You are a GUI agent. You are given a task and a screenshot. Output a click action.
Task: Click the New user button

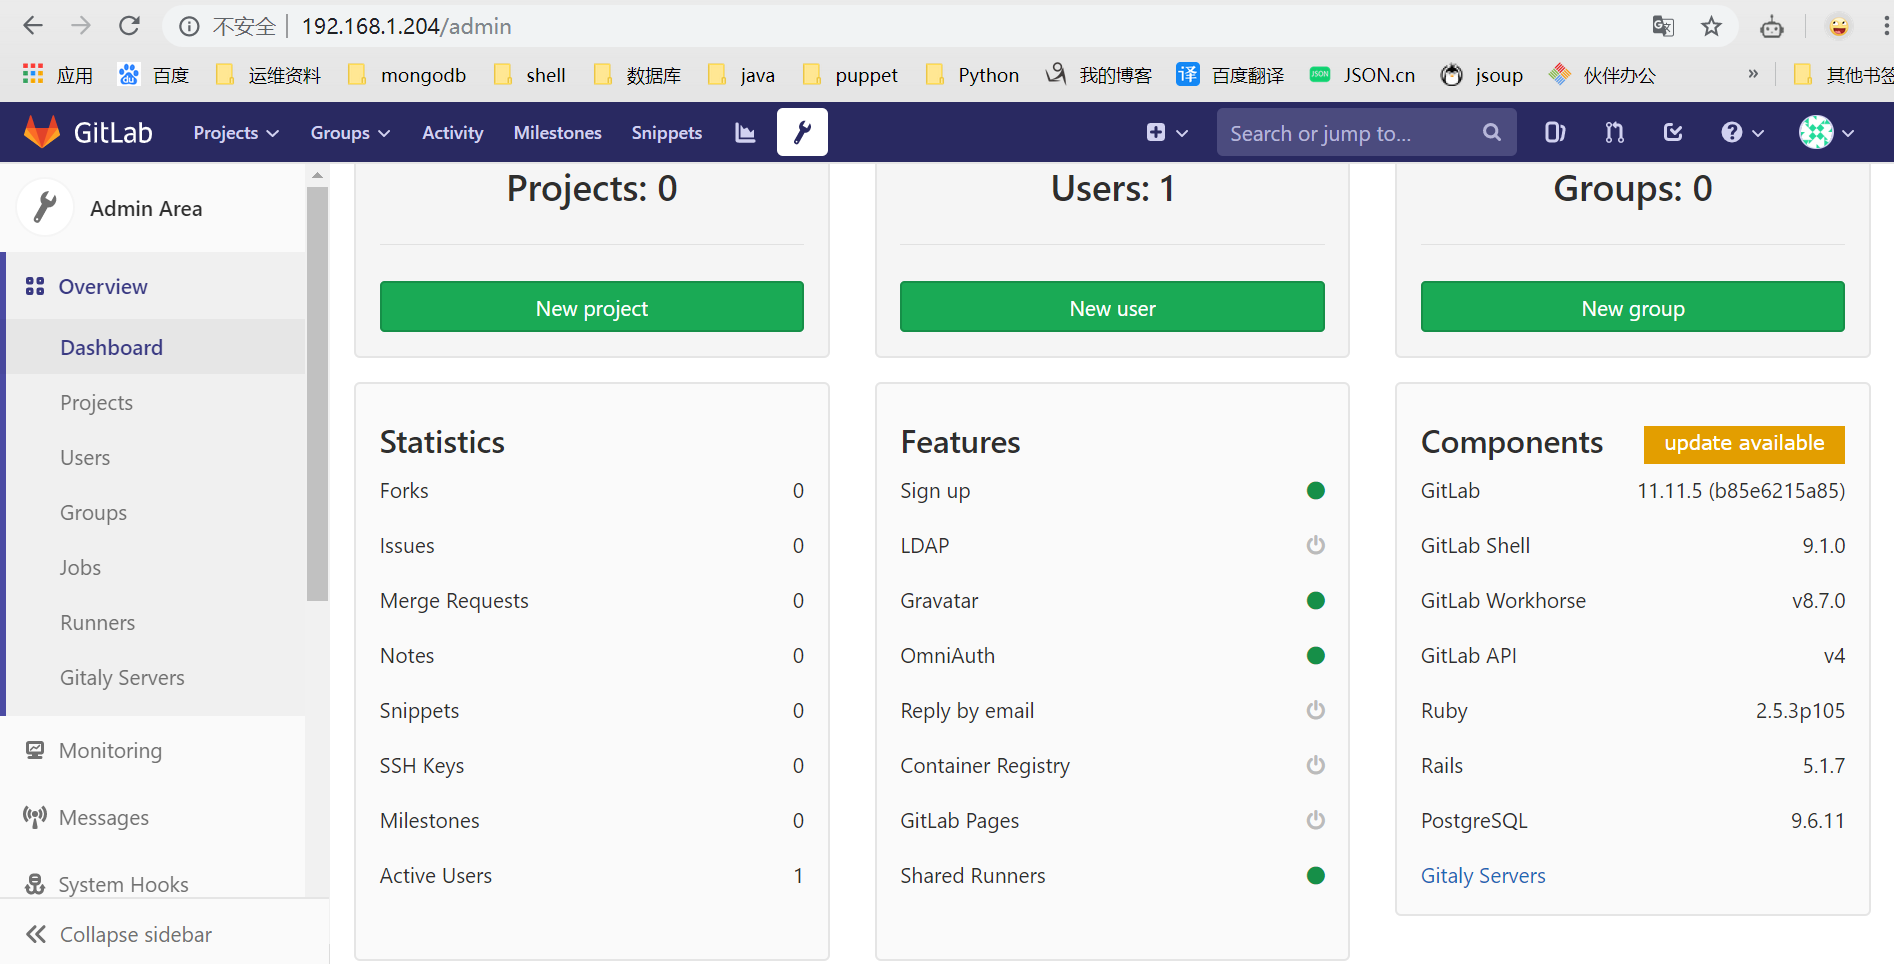[x=1112, y=307]
